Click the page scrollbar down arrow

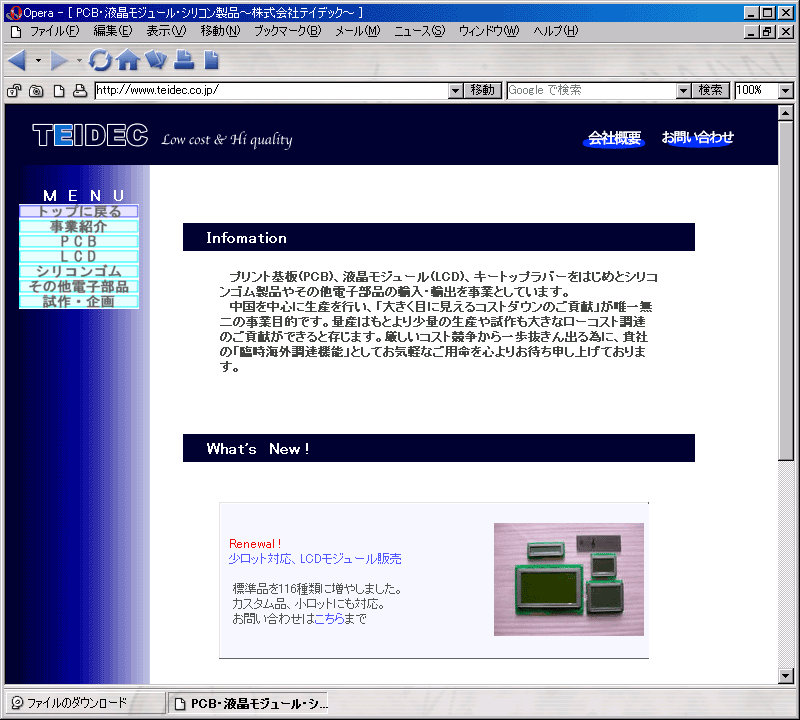786,676
